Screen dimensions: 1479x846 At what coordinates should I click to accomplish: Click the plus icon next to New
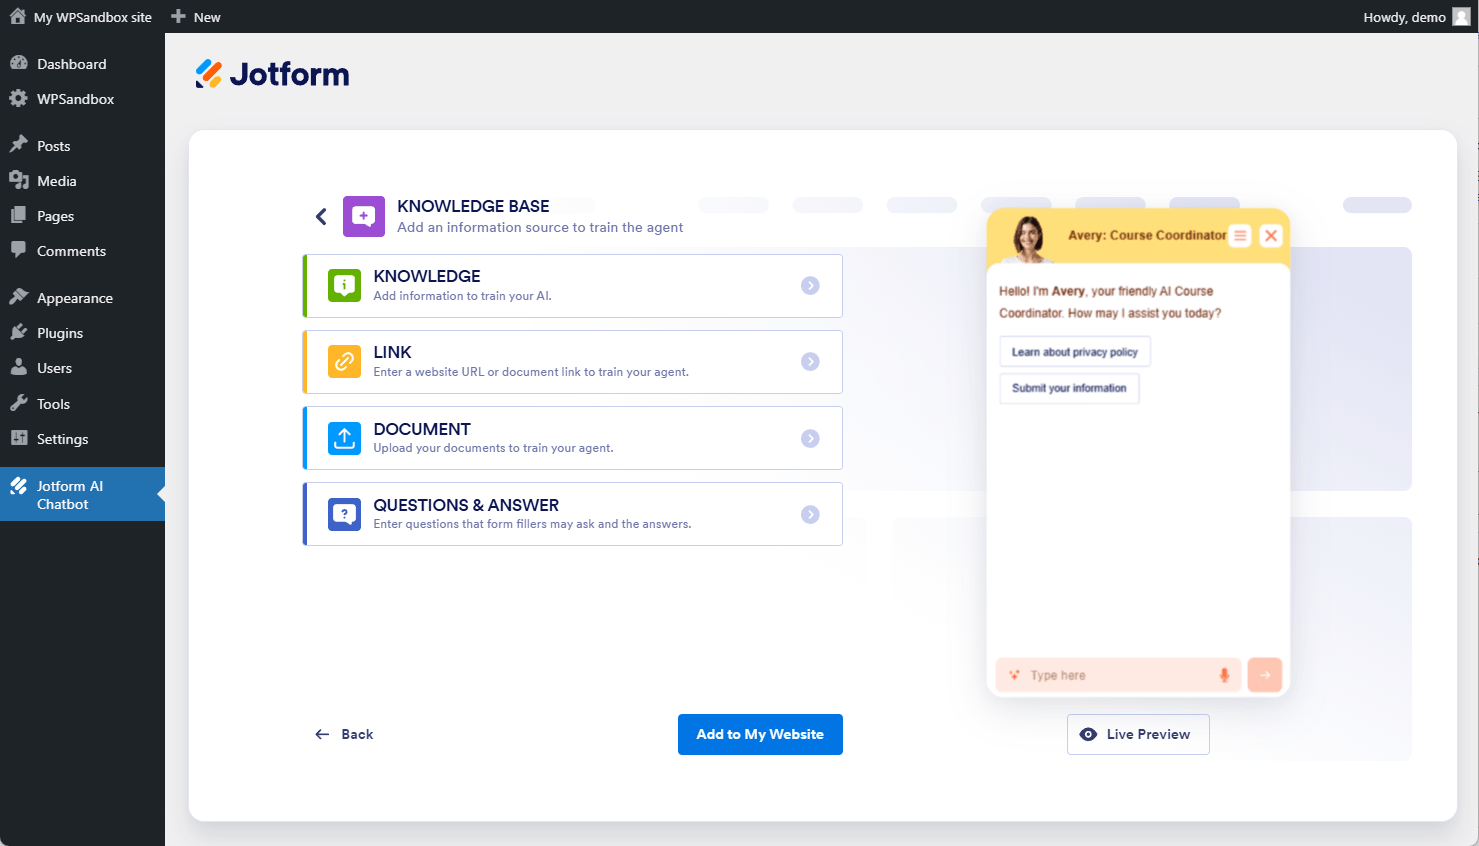(178, 16)
